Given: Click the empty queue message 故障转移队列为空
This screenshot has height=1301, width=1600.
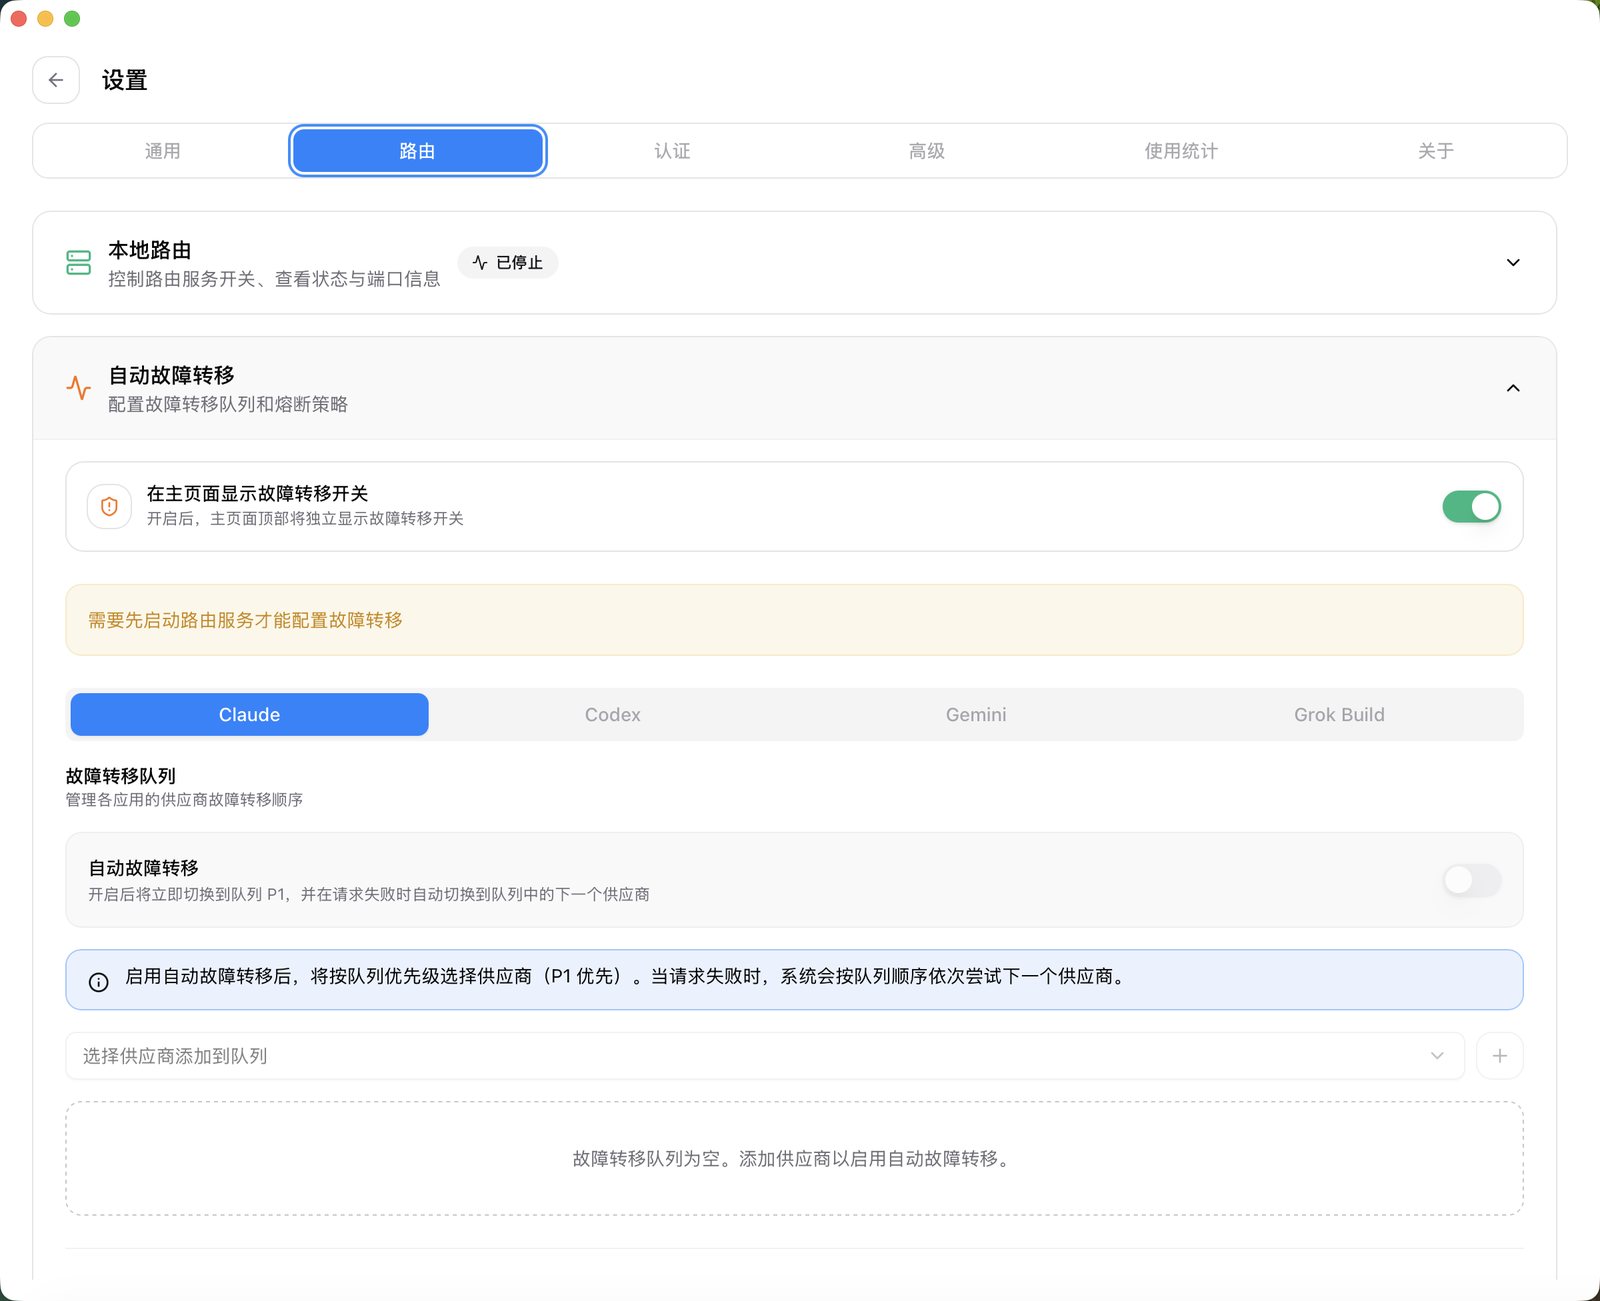Looking at the screenshot, I should point(793,1159).
